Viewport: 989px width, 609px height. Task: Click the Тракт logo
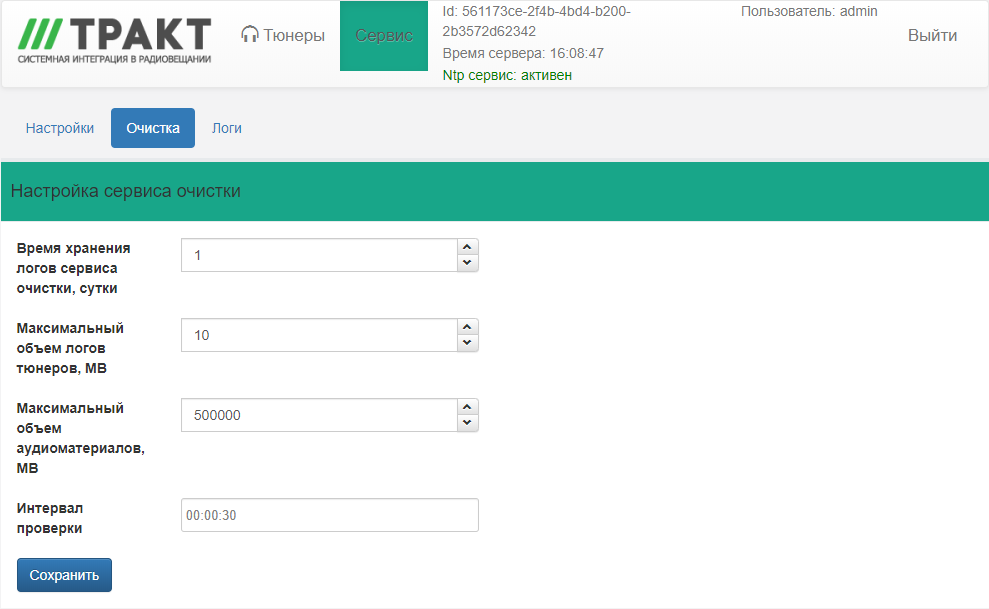click(x=114, y=40)
